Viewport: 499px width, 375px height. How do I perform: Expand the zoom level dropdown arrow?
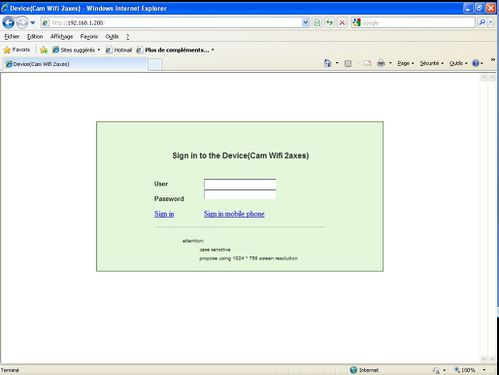pos(484,370)
